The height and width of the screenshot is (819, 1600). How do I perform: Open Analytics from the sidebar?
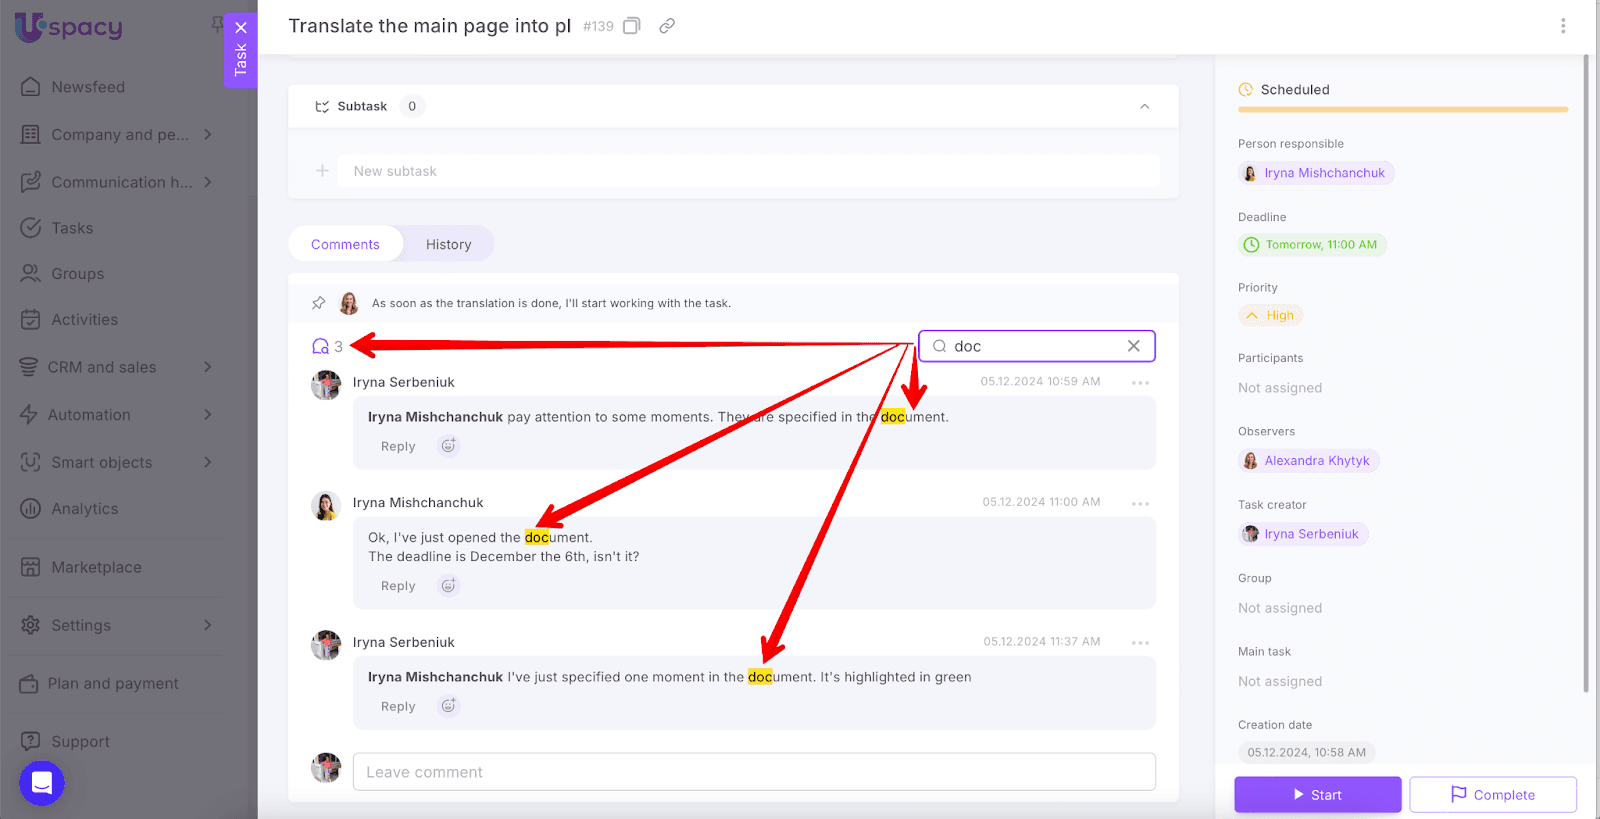(x=85, y=509)
